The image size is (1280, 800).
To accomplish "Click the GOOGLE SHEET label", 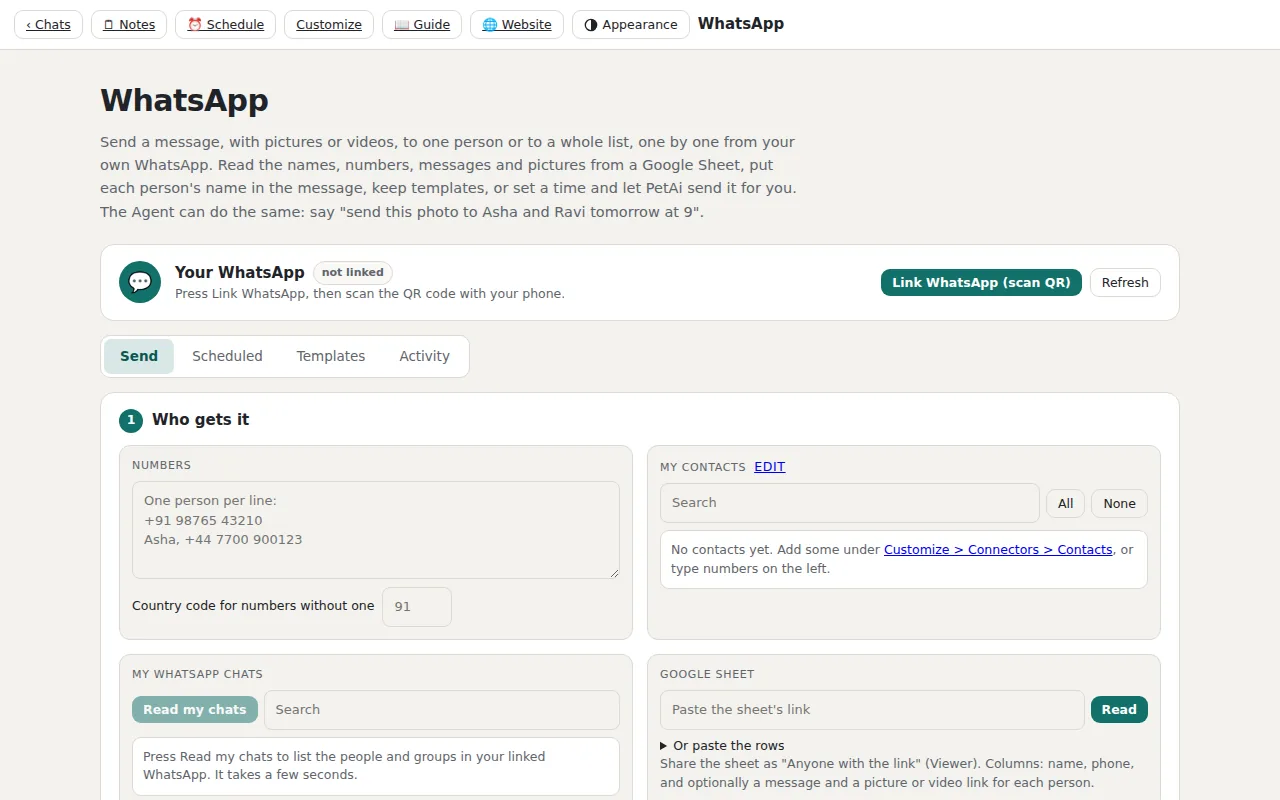I will tap(707, 674).
